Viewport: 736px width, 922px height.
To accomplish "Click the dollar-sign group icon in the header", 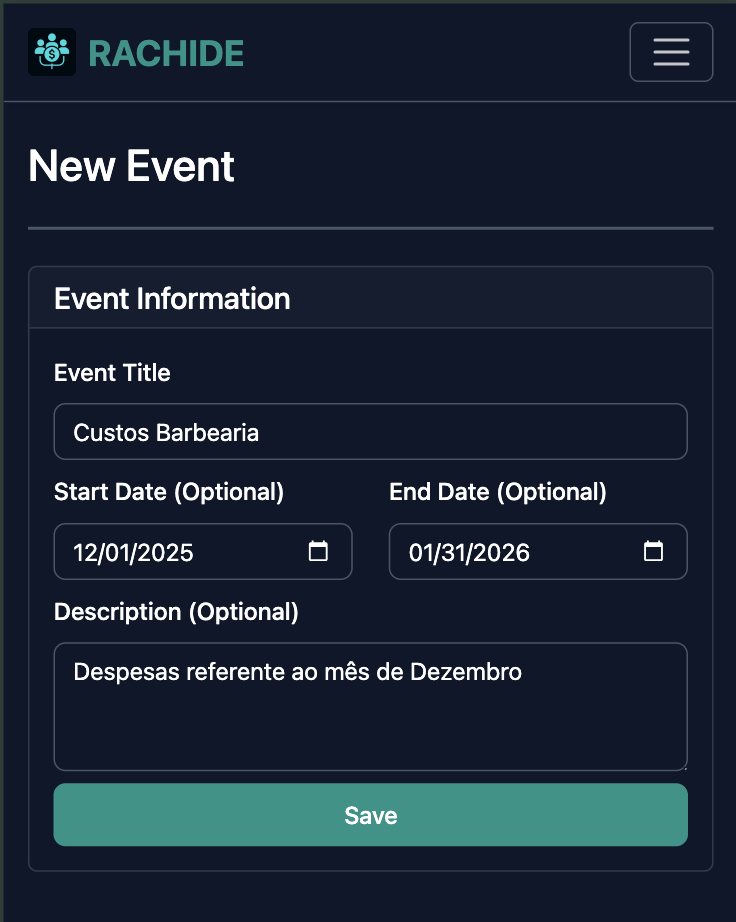I will (x=51, y=52).
